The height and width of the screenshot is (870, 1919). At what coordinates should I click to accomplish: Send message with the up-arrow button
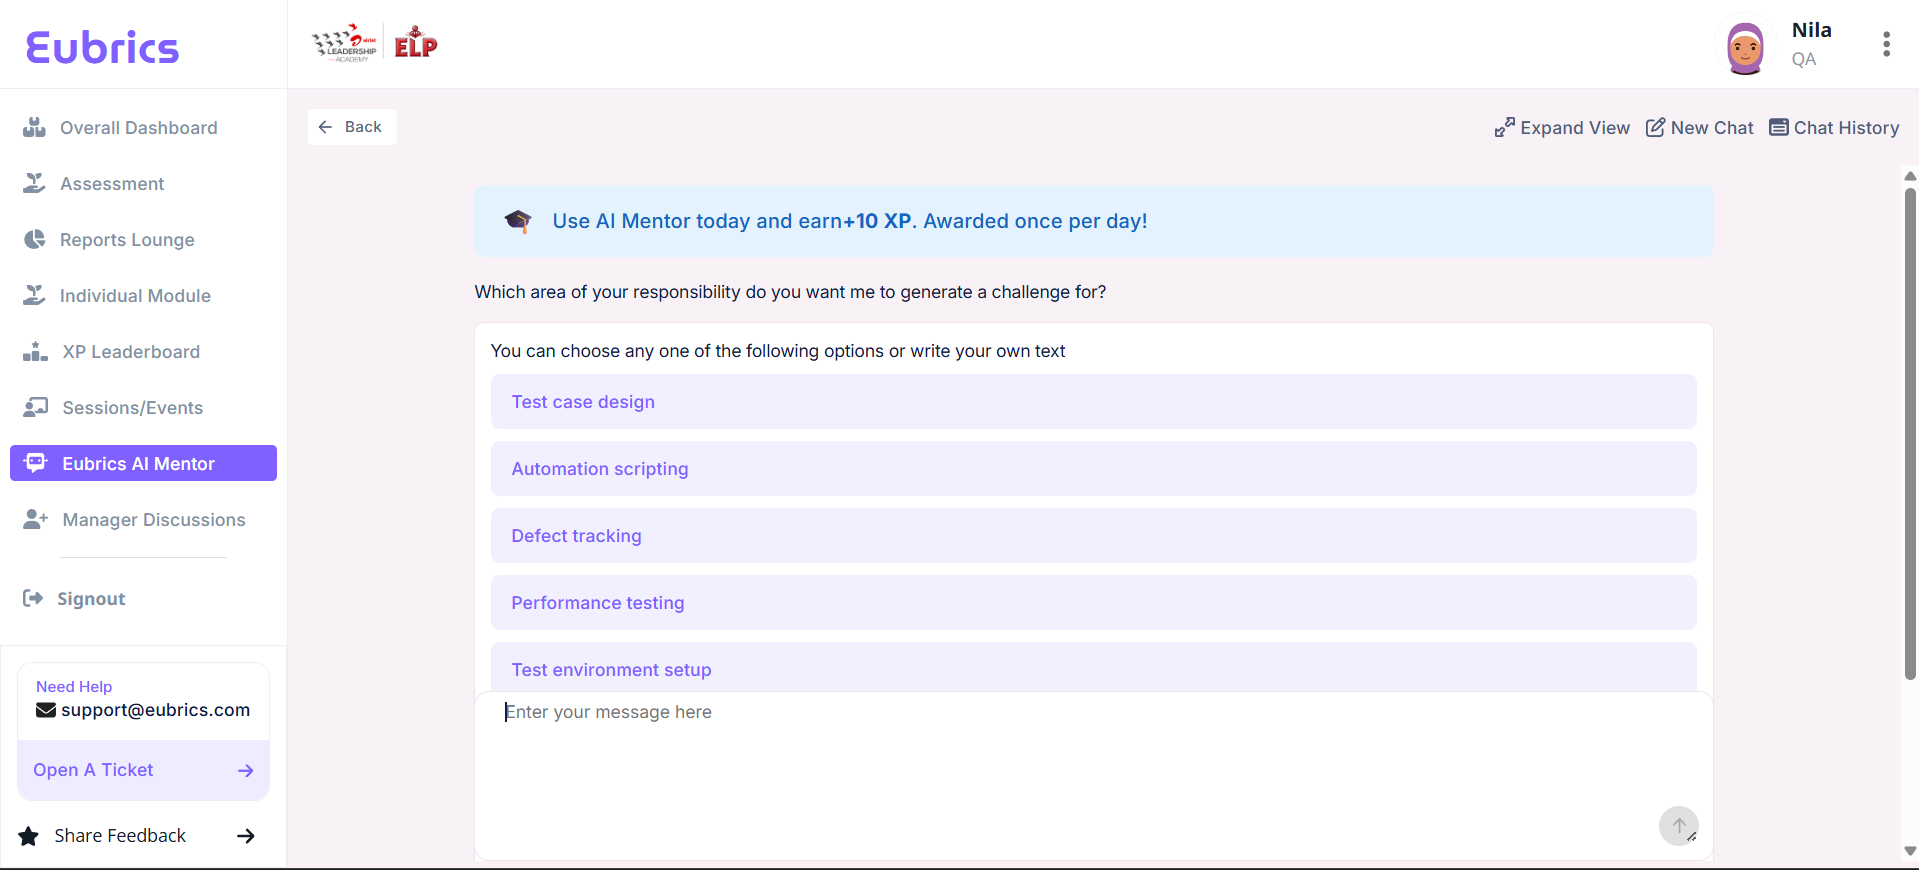1679,826
